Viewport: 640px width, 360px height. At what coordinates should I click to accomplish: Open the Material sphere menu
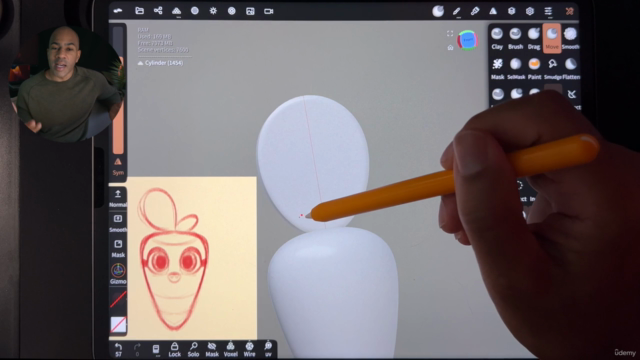[195, 11]
